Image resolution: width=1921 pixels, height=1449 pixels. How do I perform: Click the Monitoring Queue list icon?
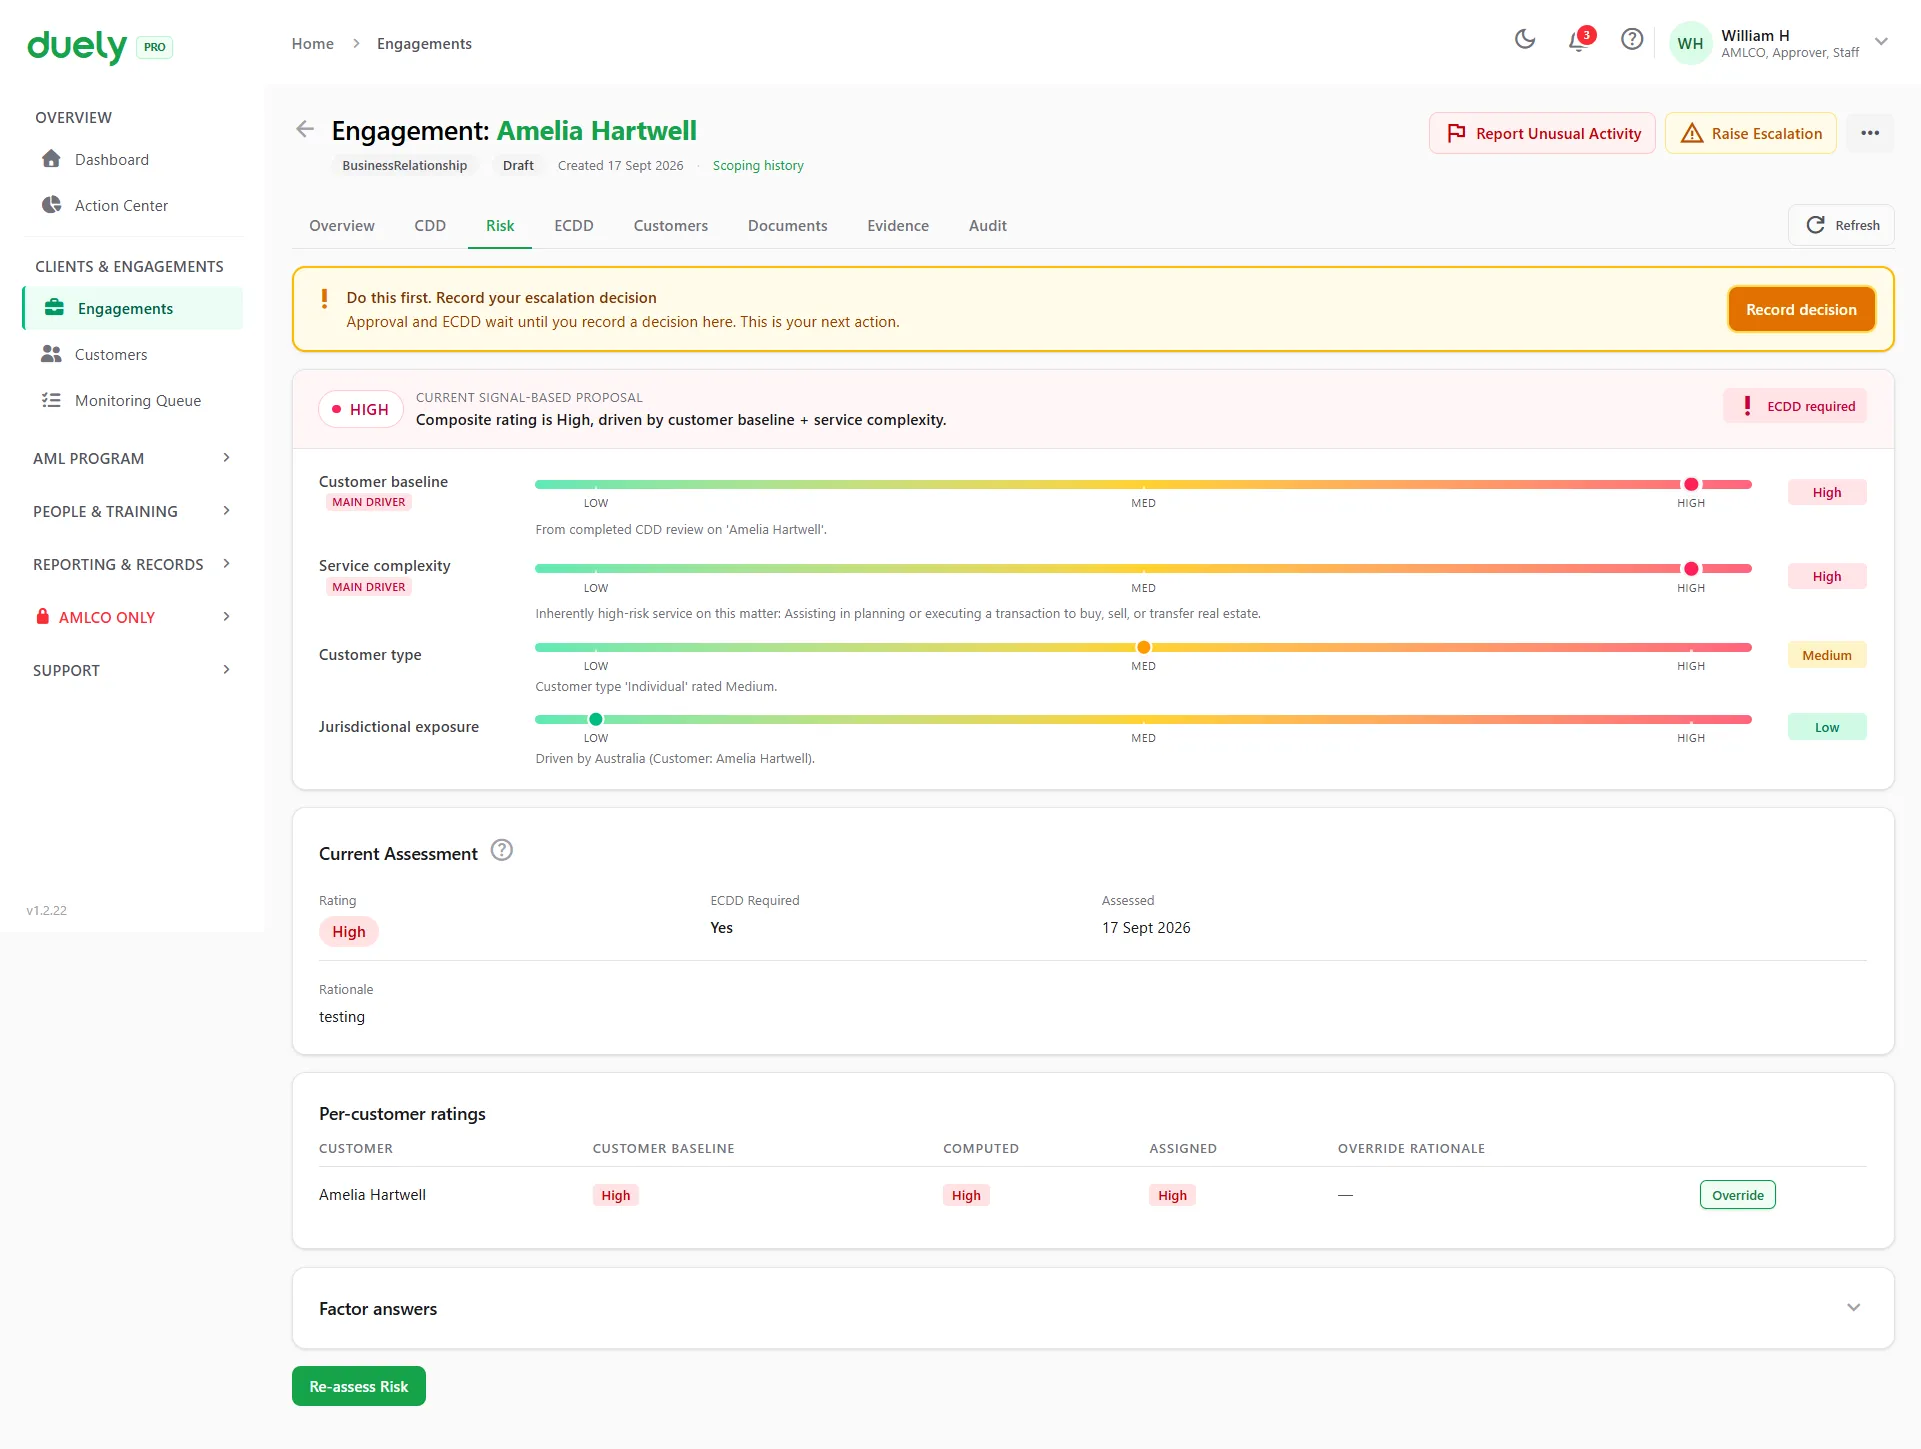(52, 400)
